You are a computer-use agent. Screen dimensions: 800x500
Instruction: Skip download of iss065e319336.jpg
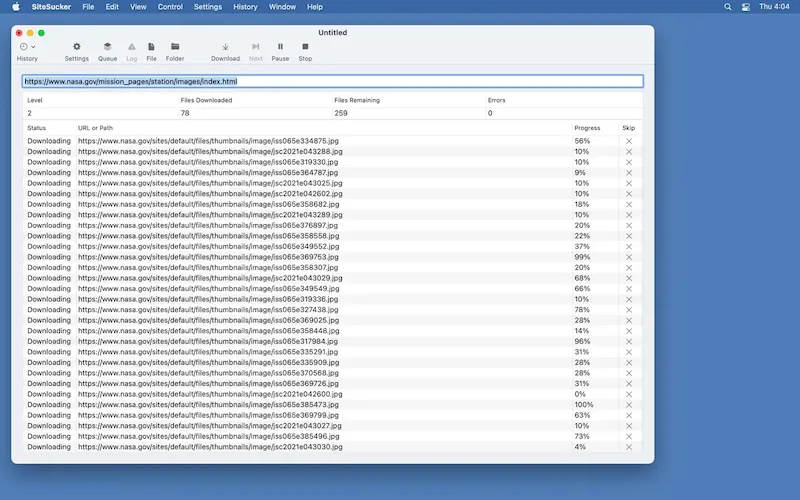pyautogui.click(x=629, y=299)
